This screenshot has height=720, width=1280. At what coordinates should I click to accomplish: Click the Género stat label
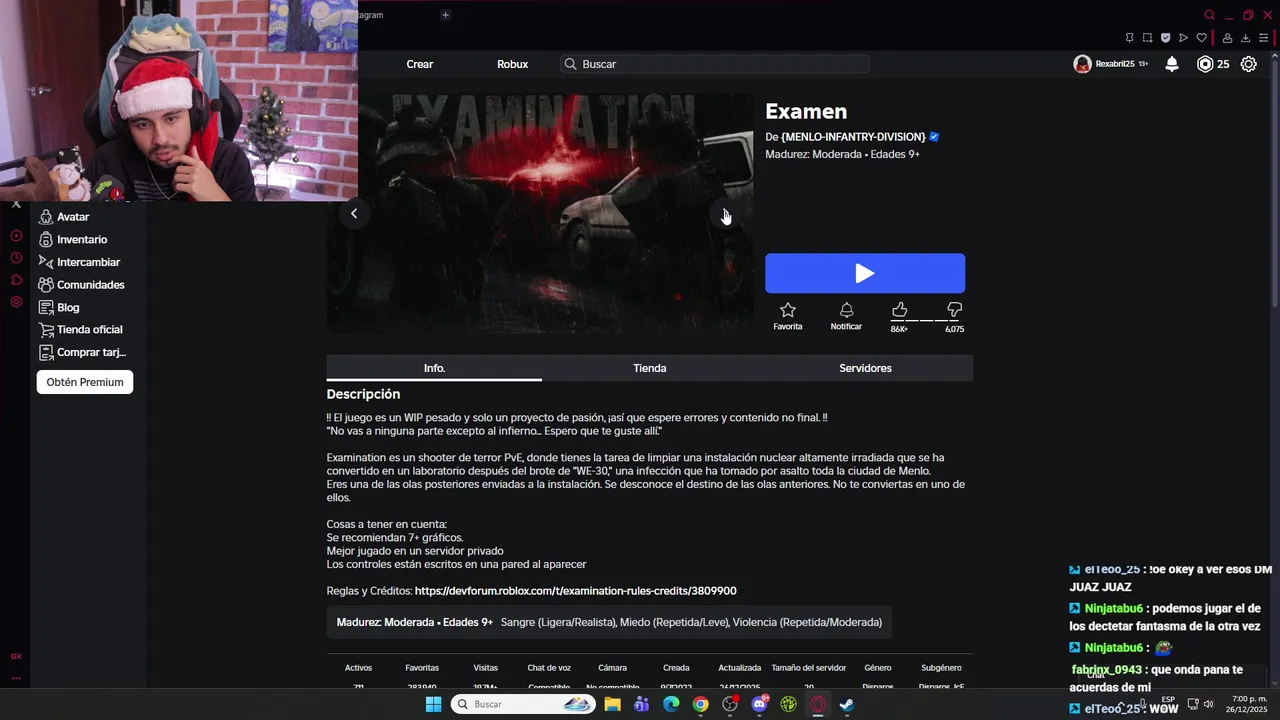(877, 668)
